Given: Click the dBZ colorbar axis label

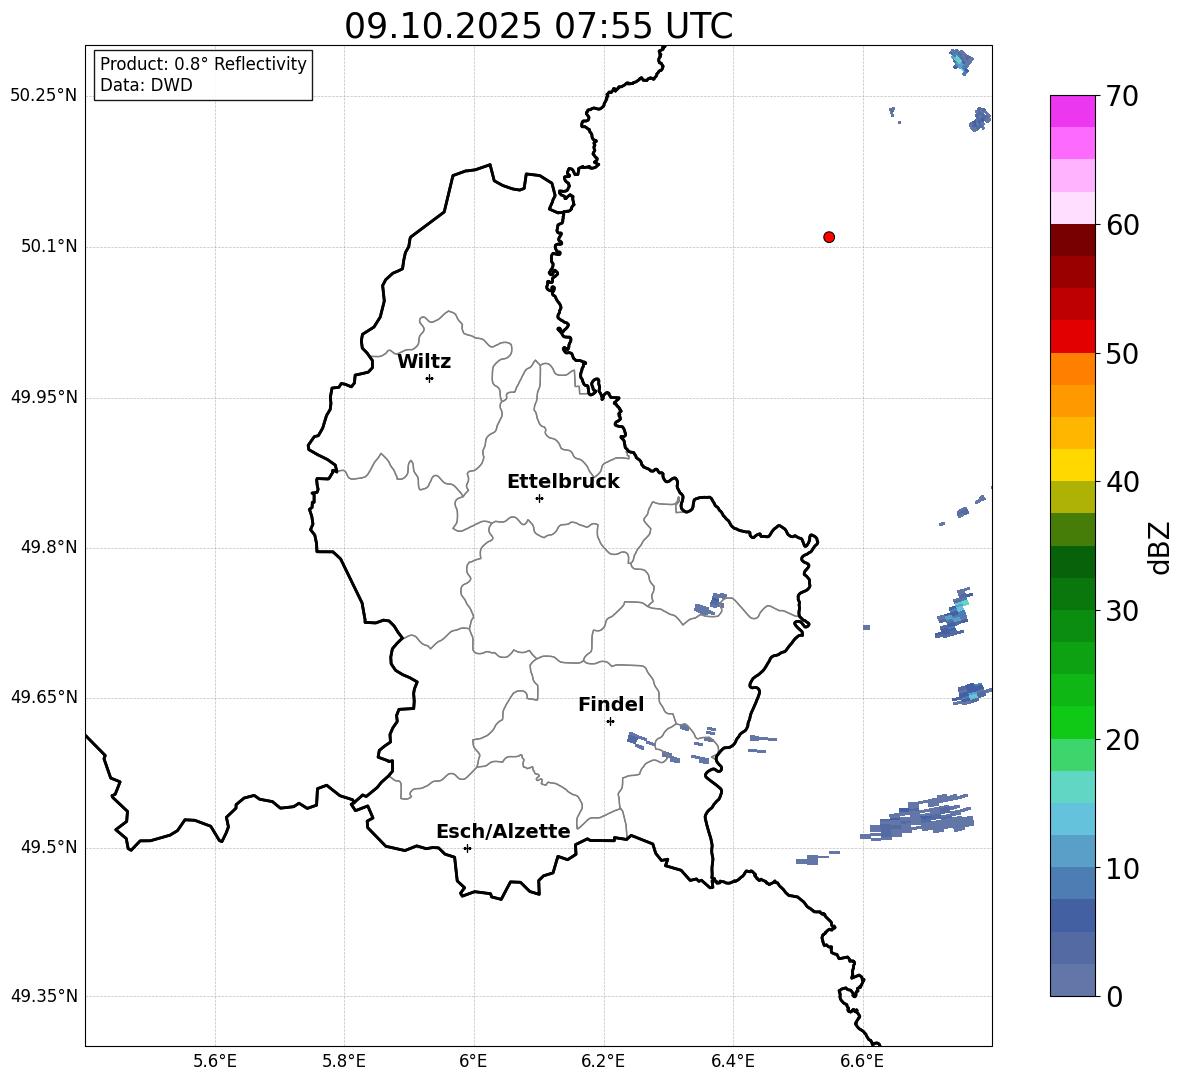Looking at the screenshot, I should click(x=1161, y=547).
